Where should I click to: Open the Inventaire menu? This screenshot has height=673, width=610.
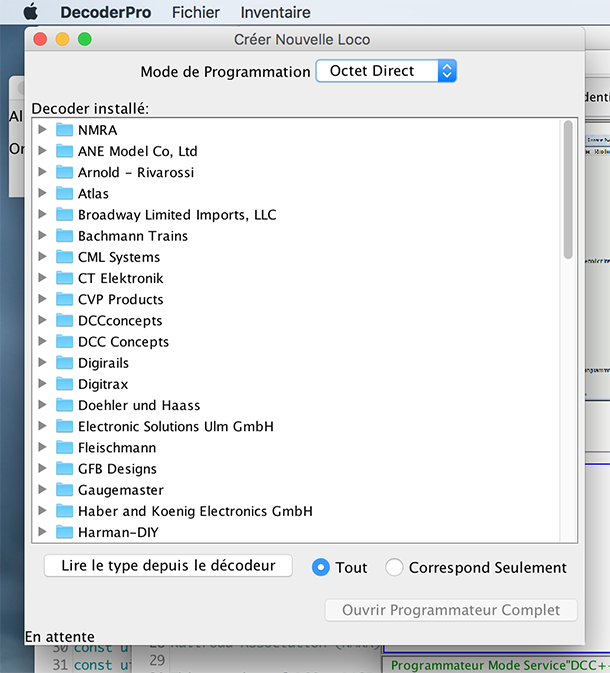coord(275,12)
